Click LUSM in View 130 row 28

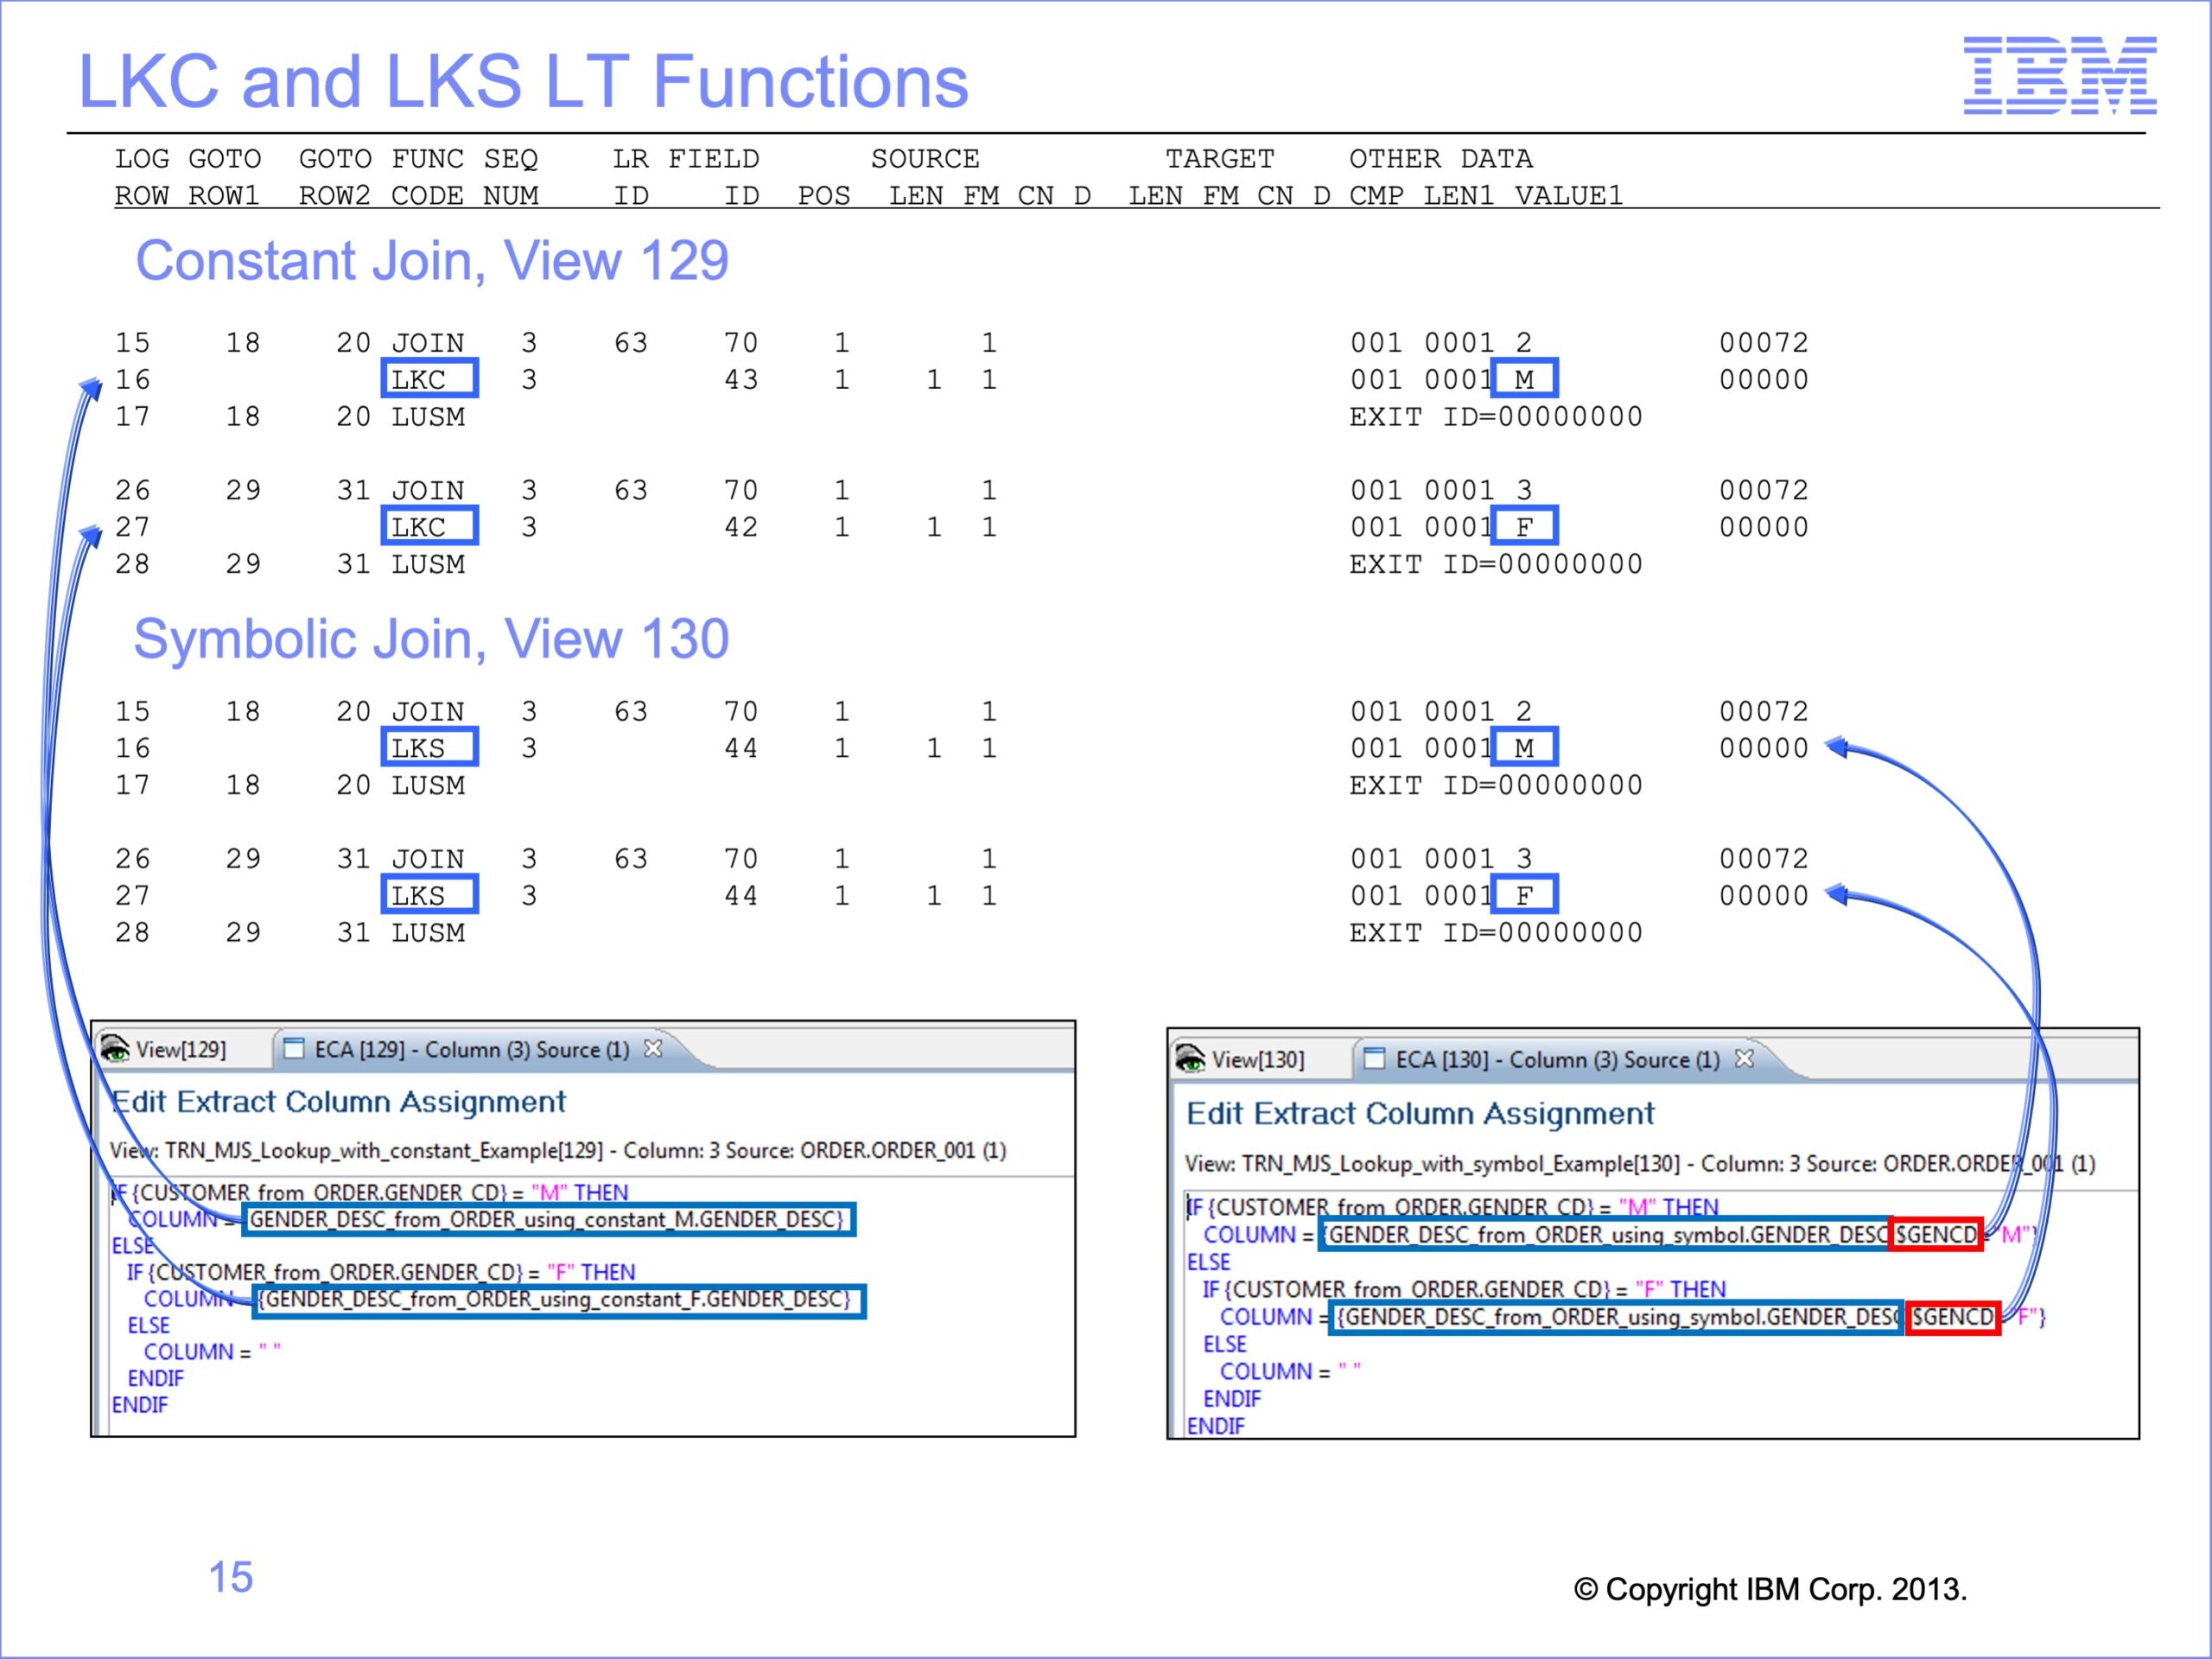point(428,933)
